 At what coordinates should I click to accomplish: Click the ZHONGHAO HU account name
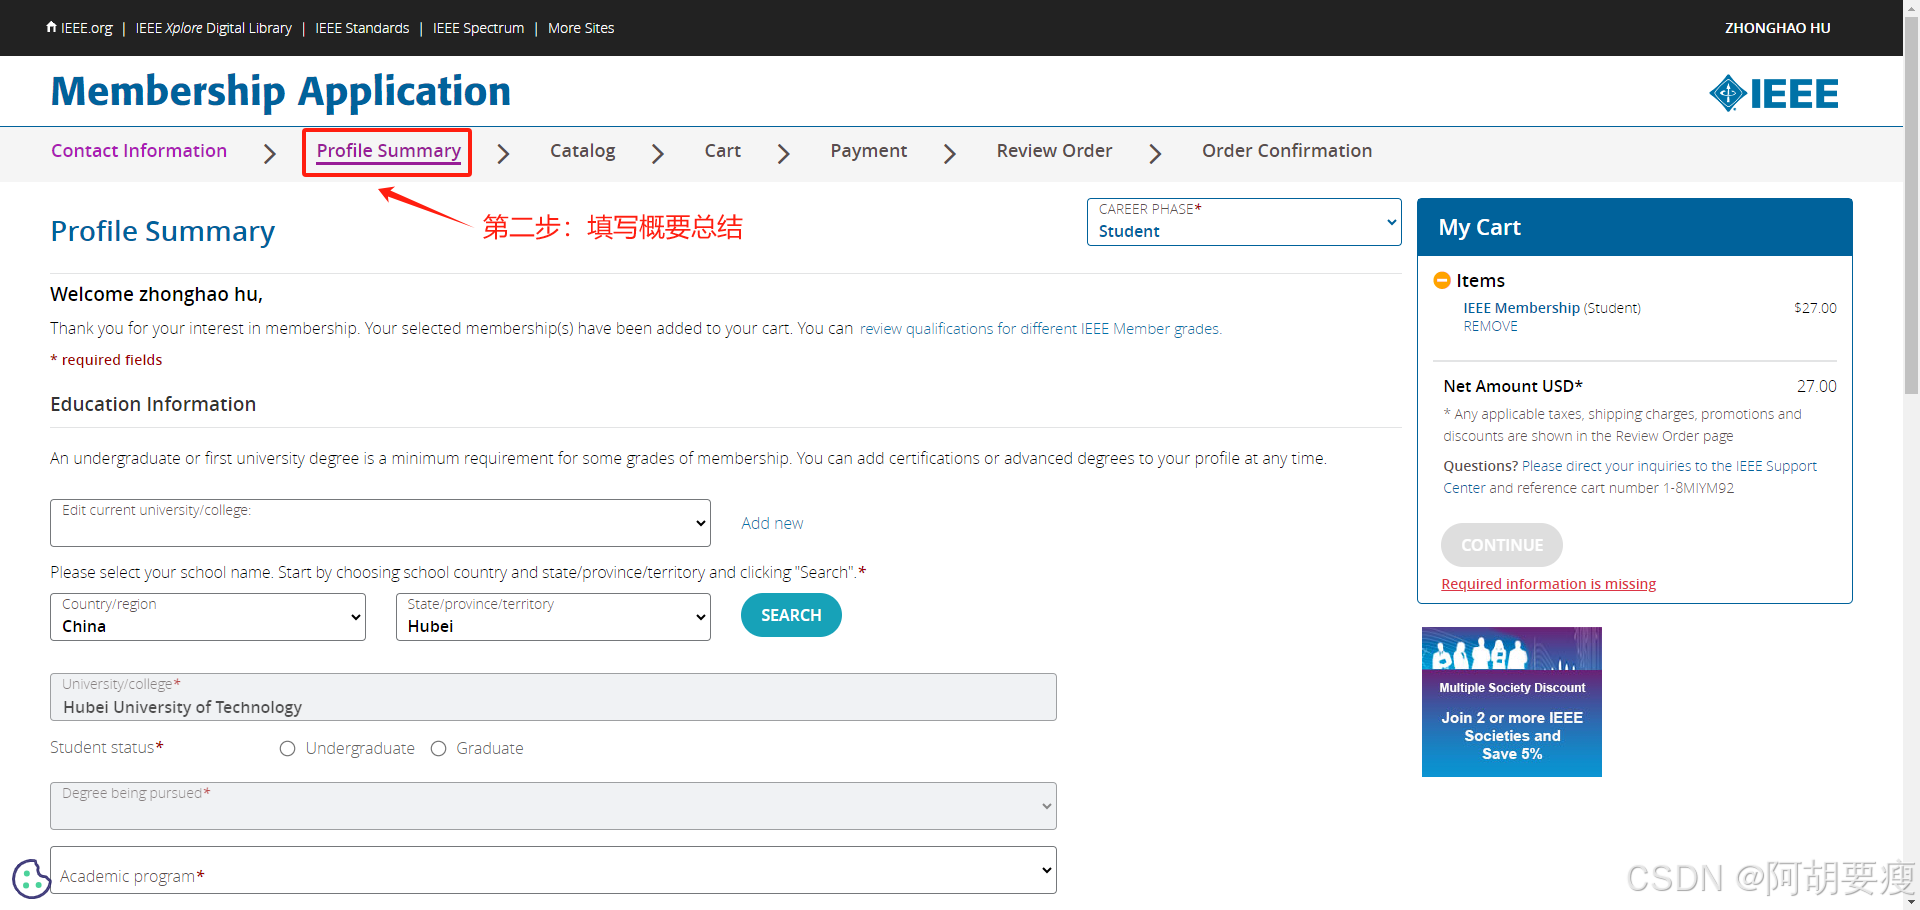[x=1777, y=28]
